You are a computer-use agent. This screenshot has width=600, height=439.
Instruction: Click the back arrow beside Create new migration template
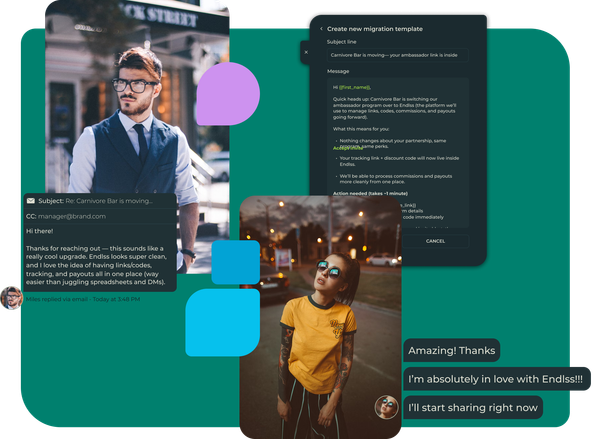[x=321, y=29]
